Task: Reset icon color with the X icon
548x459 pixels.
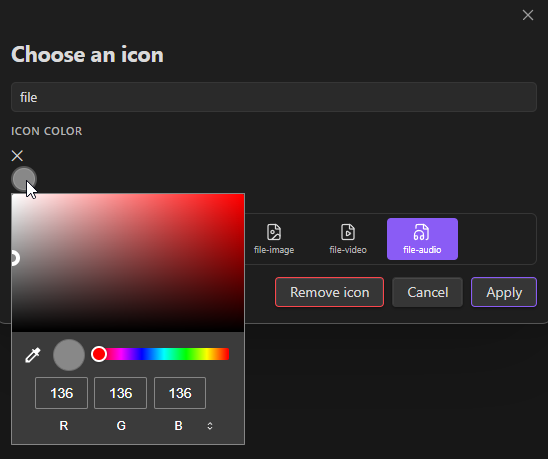Action: pos(17,156)
